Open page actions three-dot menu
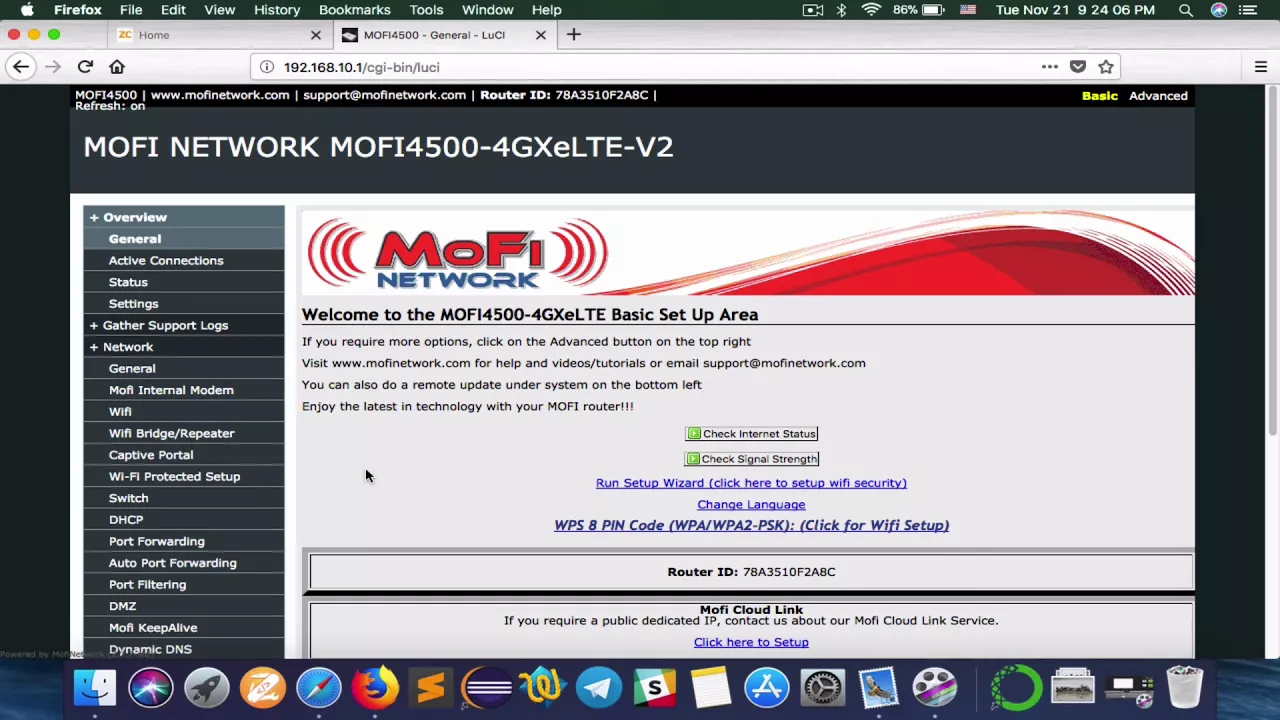The height and width of the screenshot is (720, 1280). click(x=1049, y=67)
